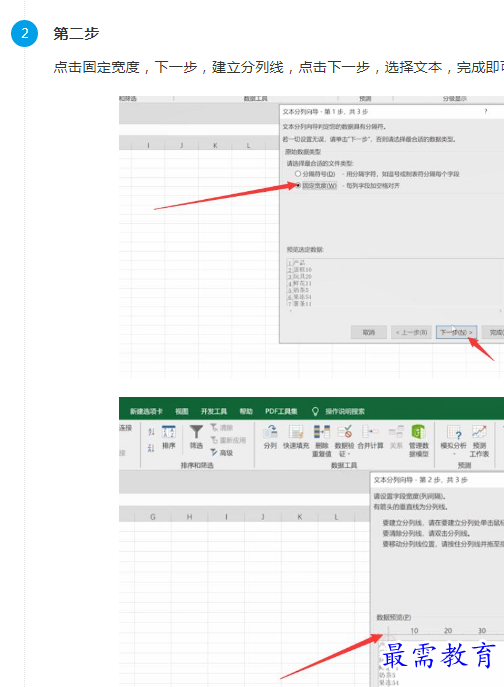
Task: Click the 下一步(N) button in wizard
Action: click(x=456, y=332)
